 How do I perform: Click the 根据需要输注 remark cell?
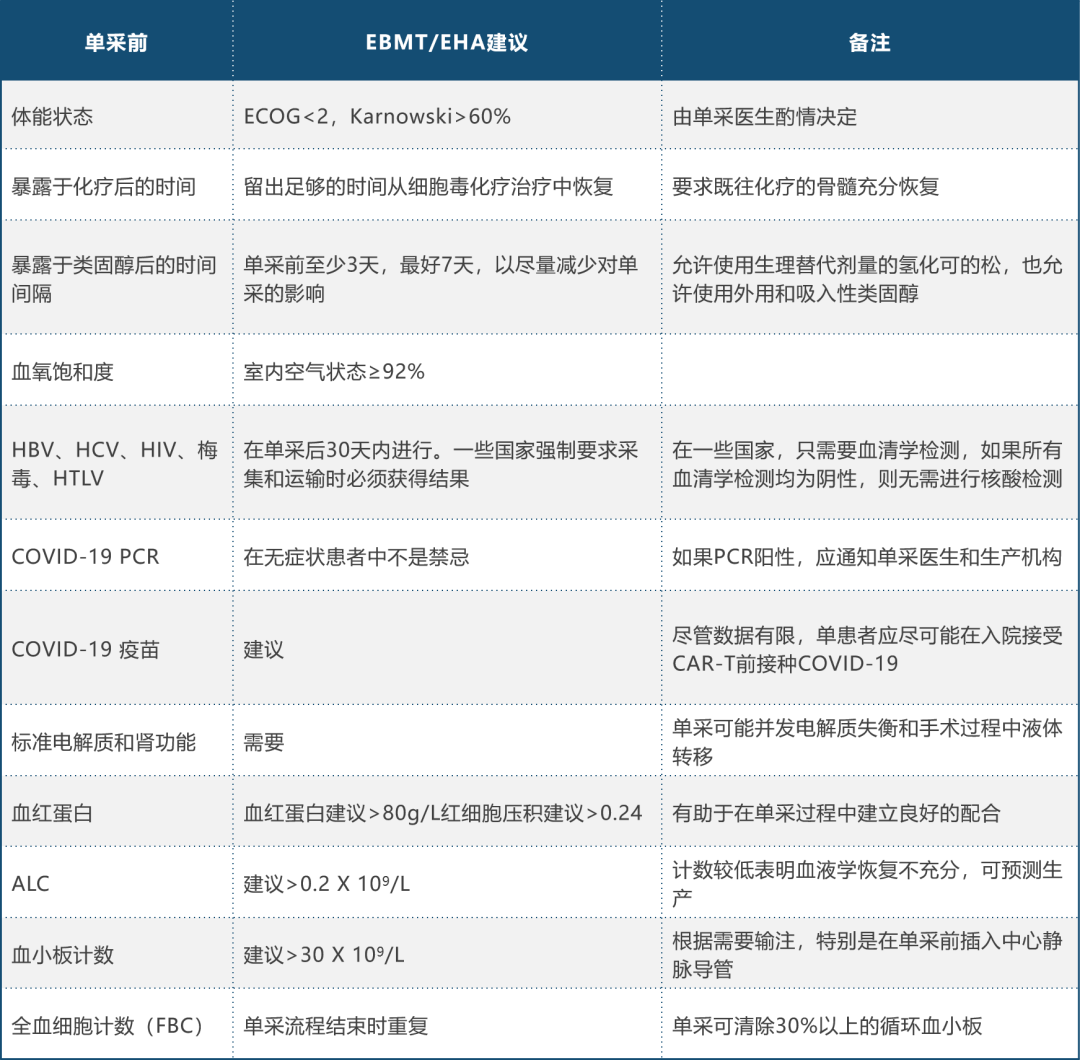pos(867,955)
